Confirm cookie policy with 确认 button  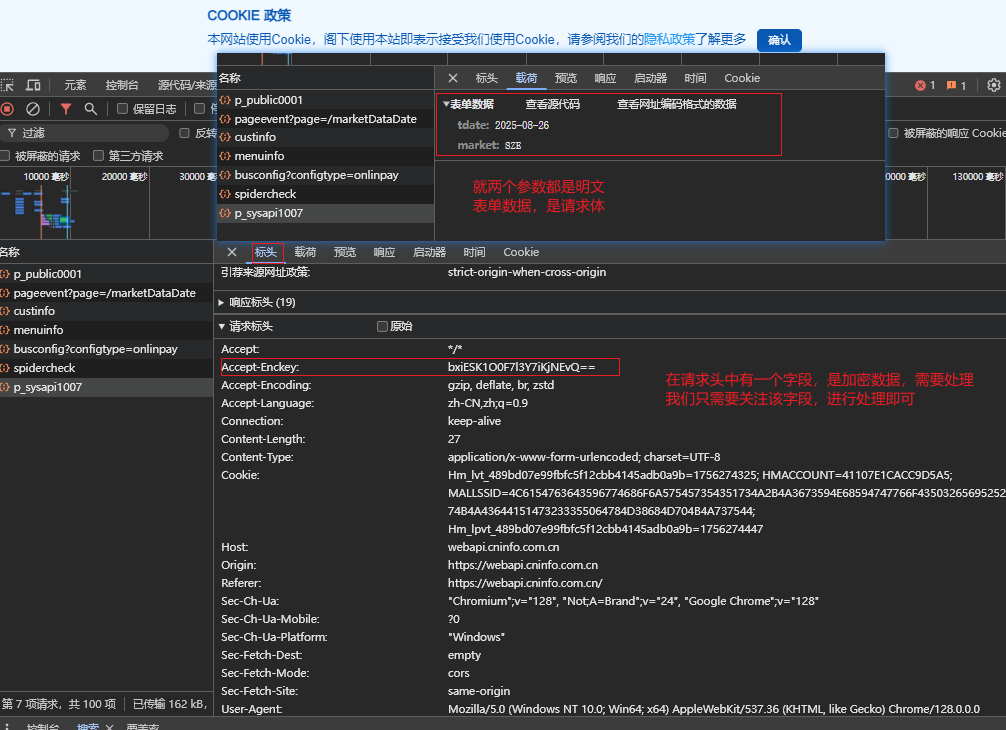point(779,40)
